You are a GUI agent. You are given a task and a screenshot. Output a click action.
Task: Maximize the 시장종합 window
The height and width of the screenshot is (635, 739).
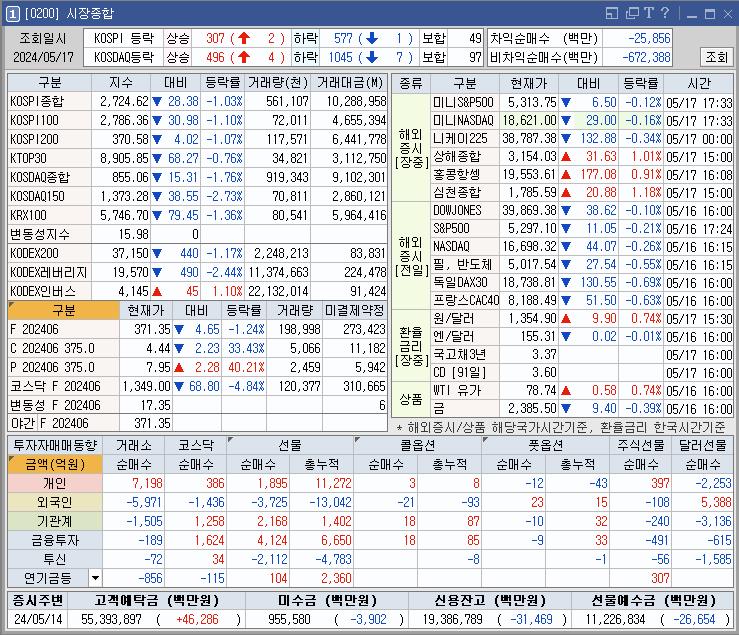pyautogui.click(x=710, y=14)
